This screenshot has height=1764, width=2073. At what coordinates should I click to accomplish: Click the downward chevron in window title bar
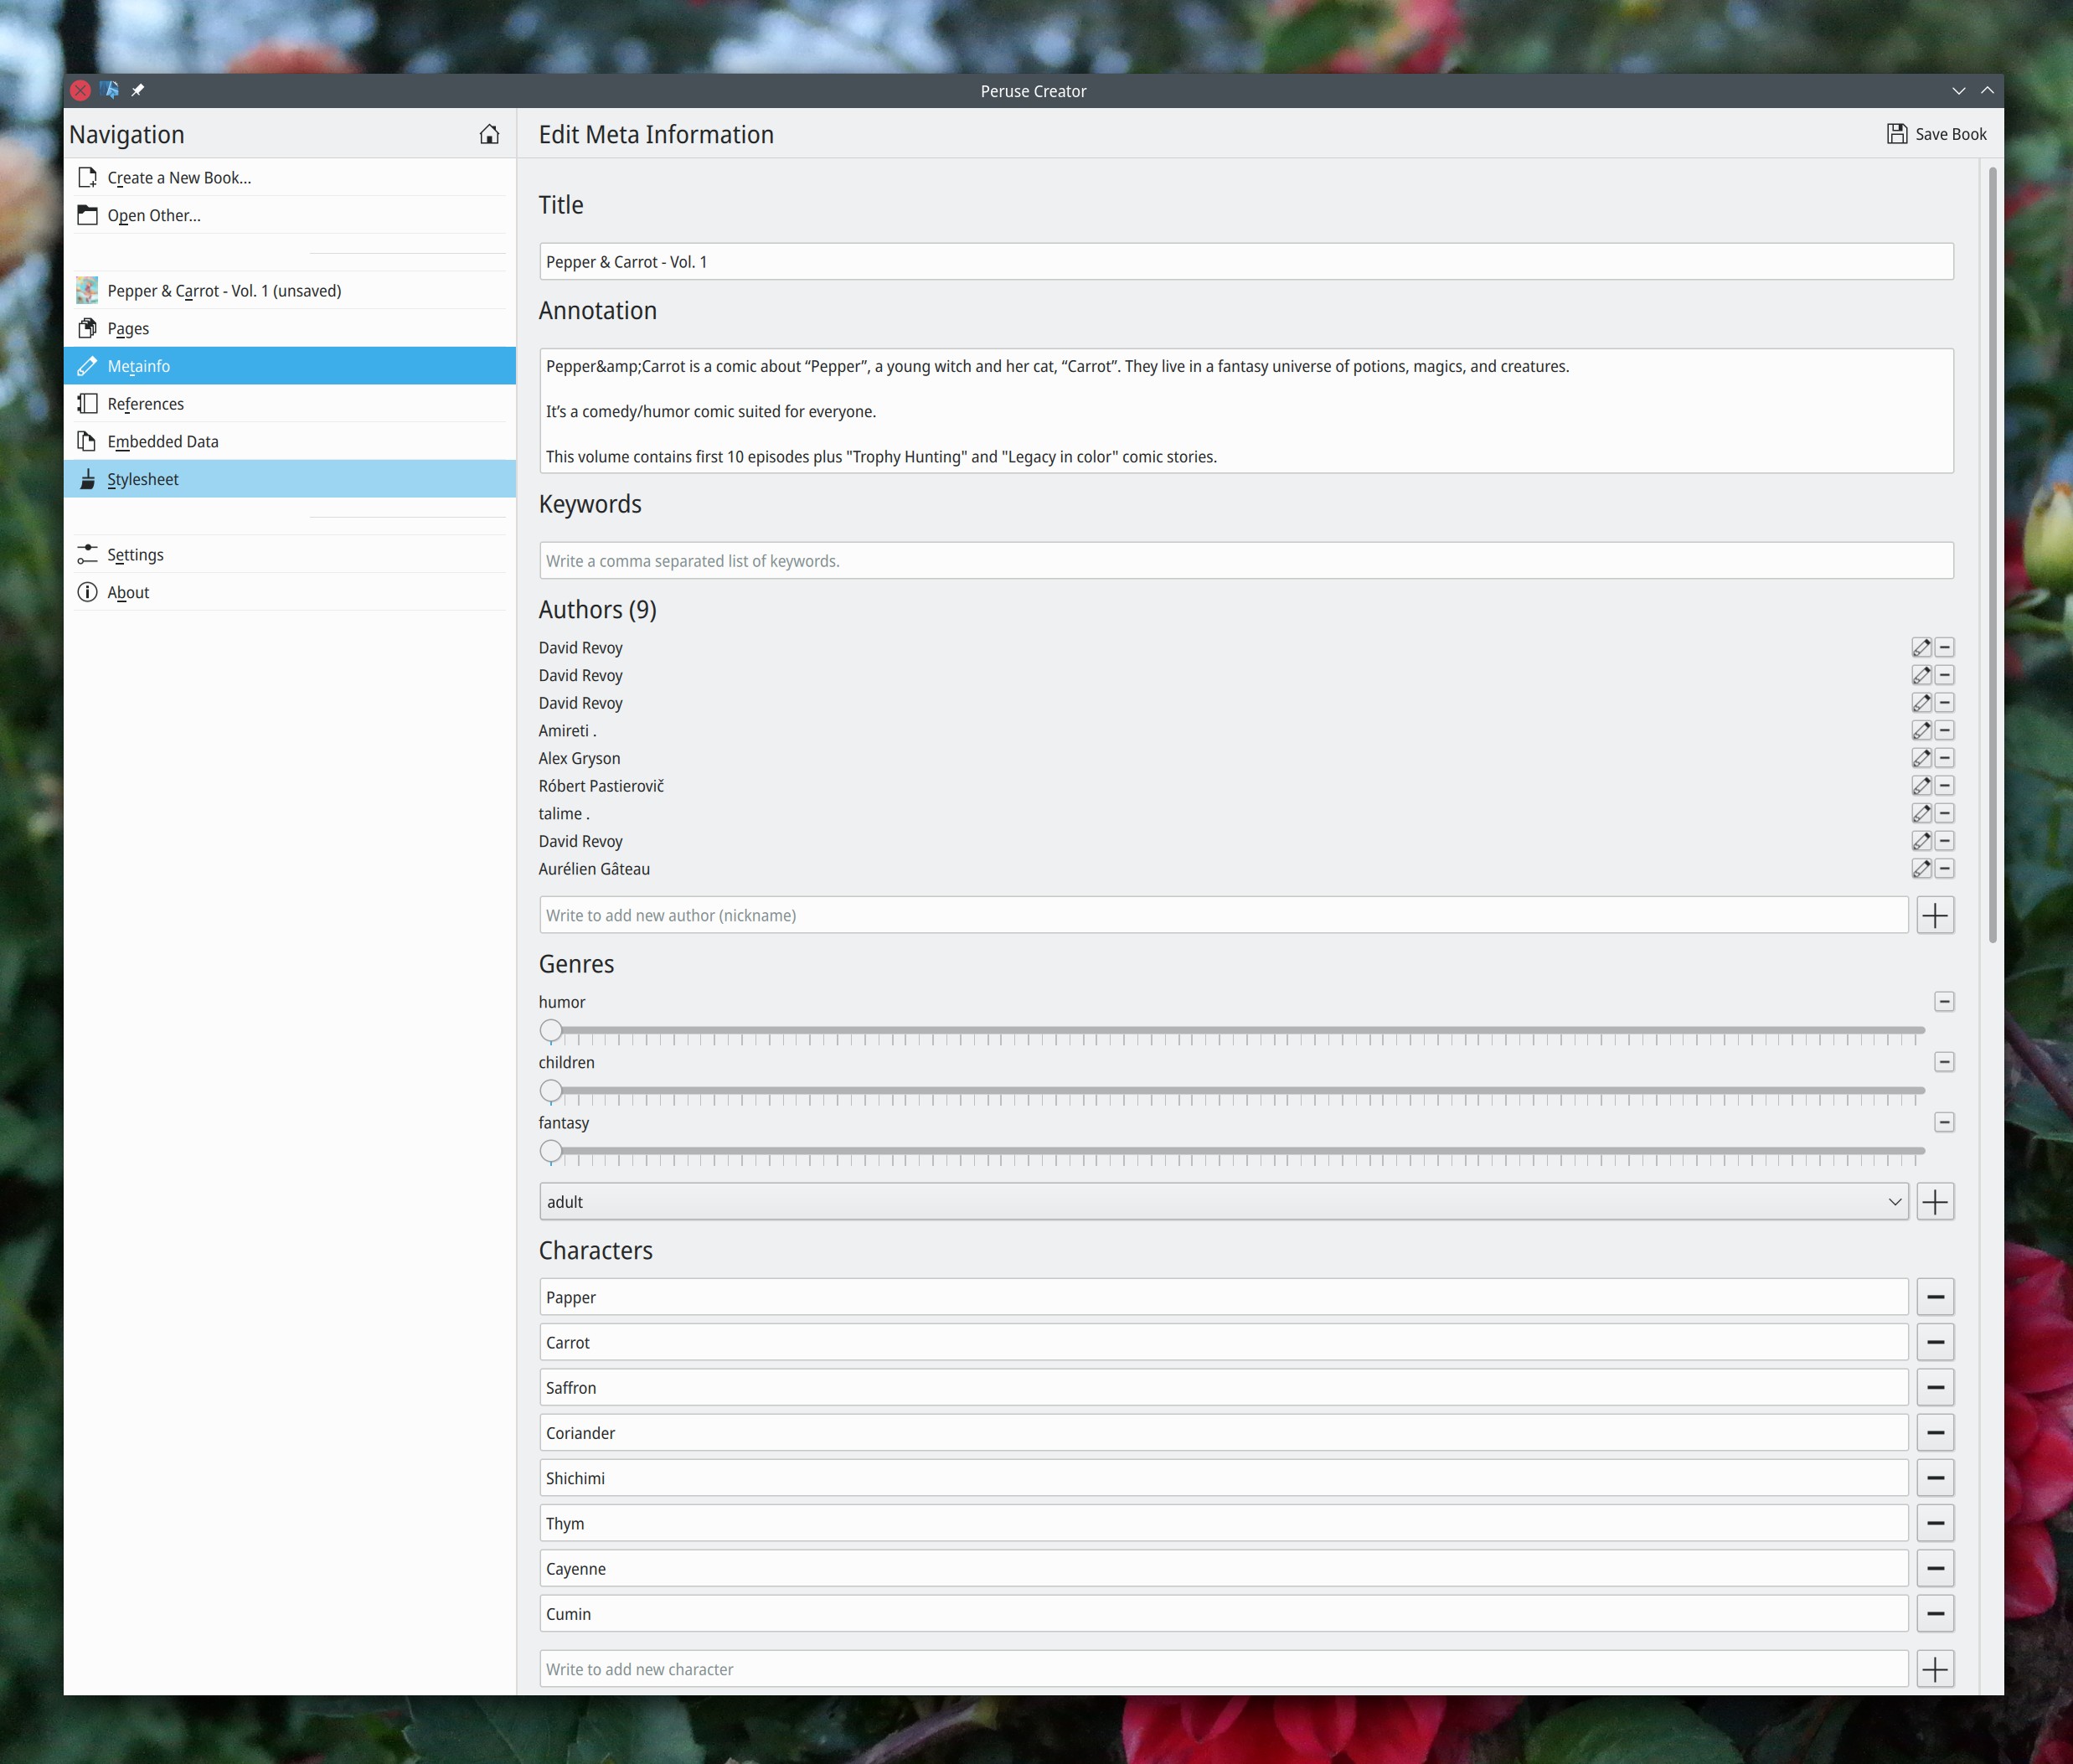pyautogui.click(x=1958, y=91)
